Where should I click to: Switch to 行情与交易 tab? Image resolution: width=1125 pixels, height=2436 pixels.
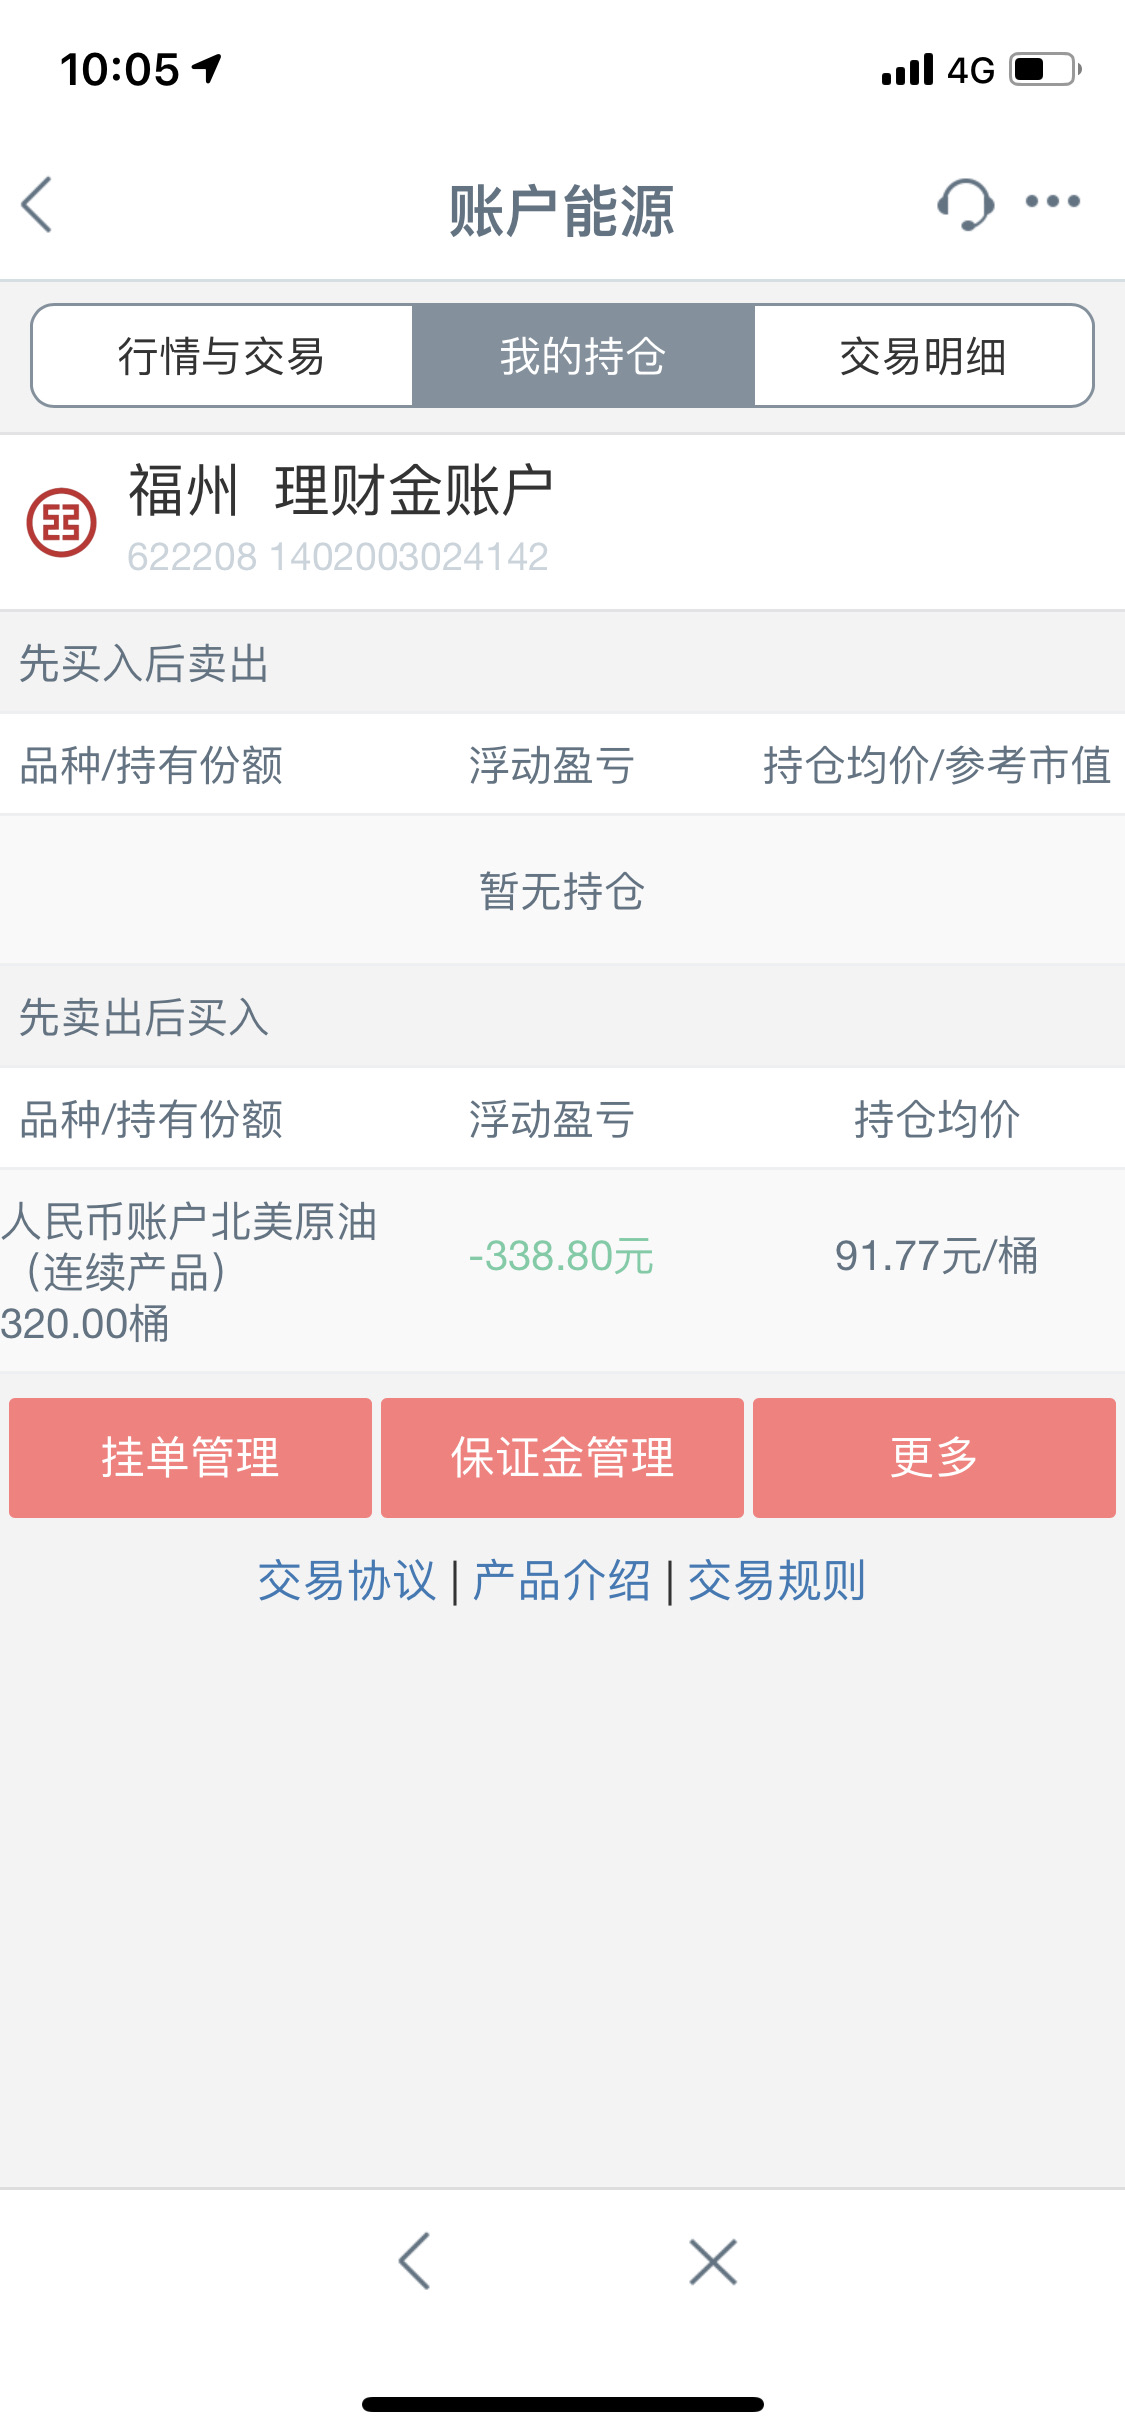pyautogui.click(x=222, y=356)
